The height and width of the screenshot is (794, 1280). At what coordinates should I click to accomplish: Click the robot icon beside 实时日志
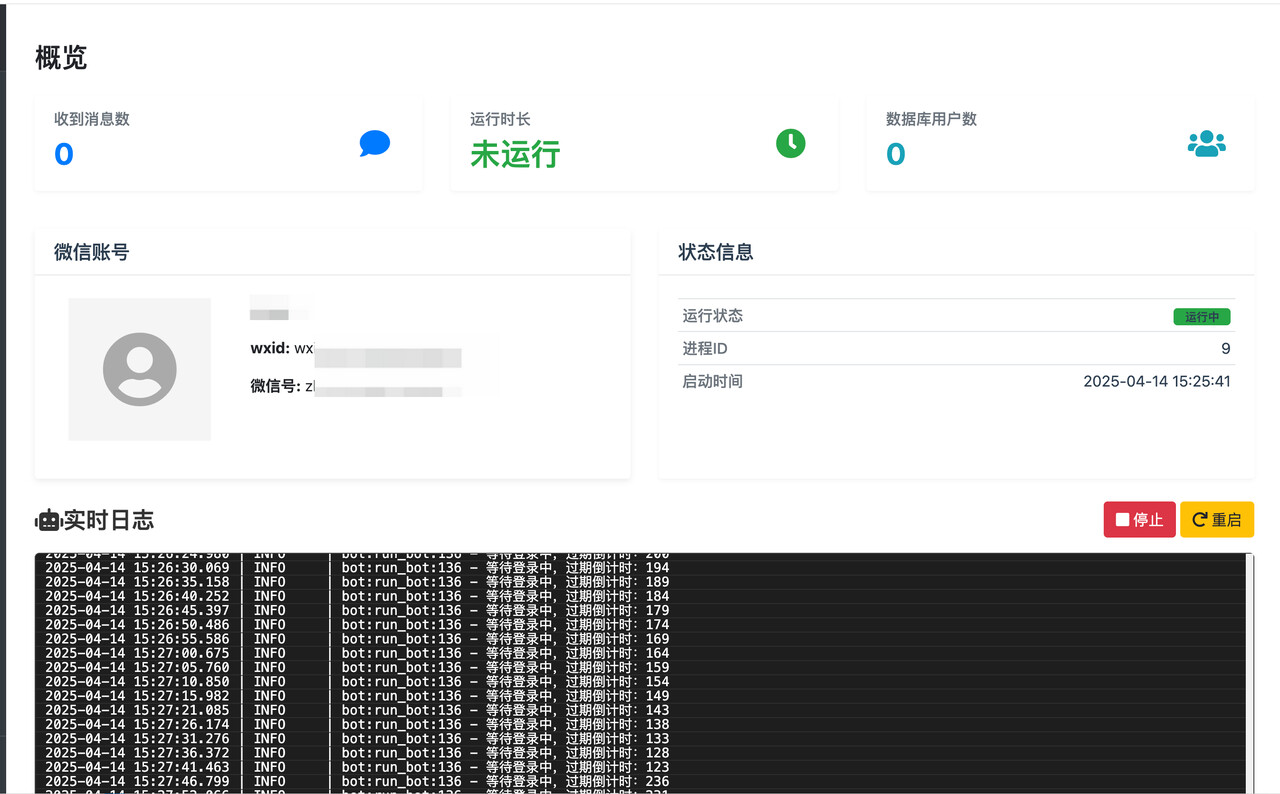[47, 520]
